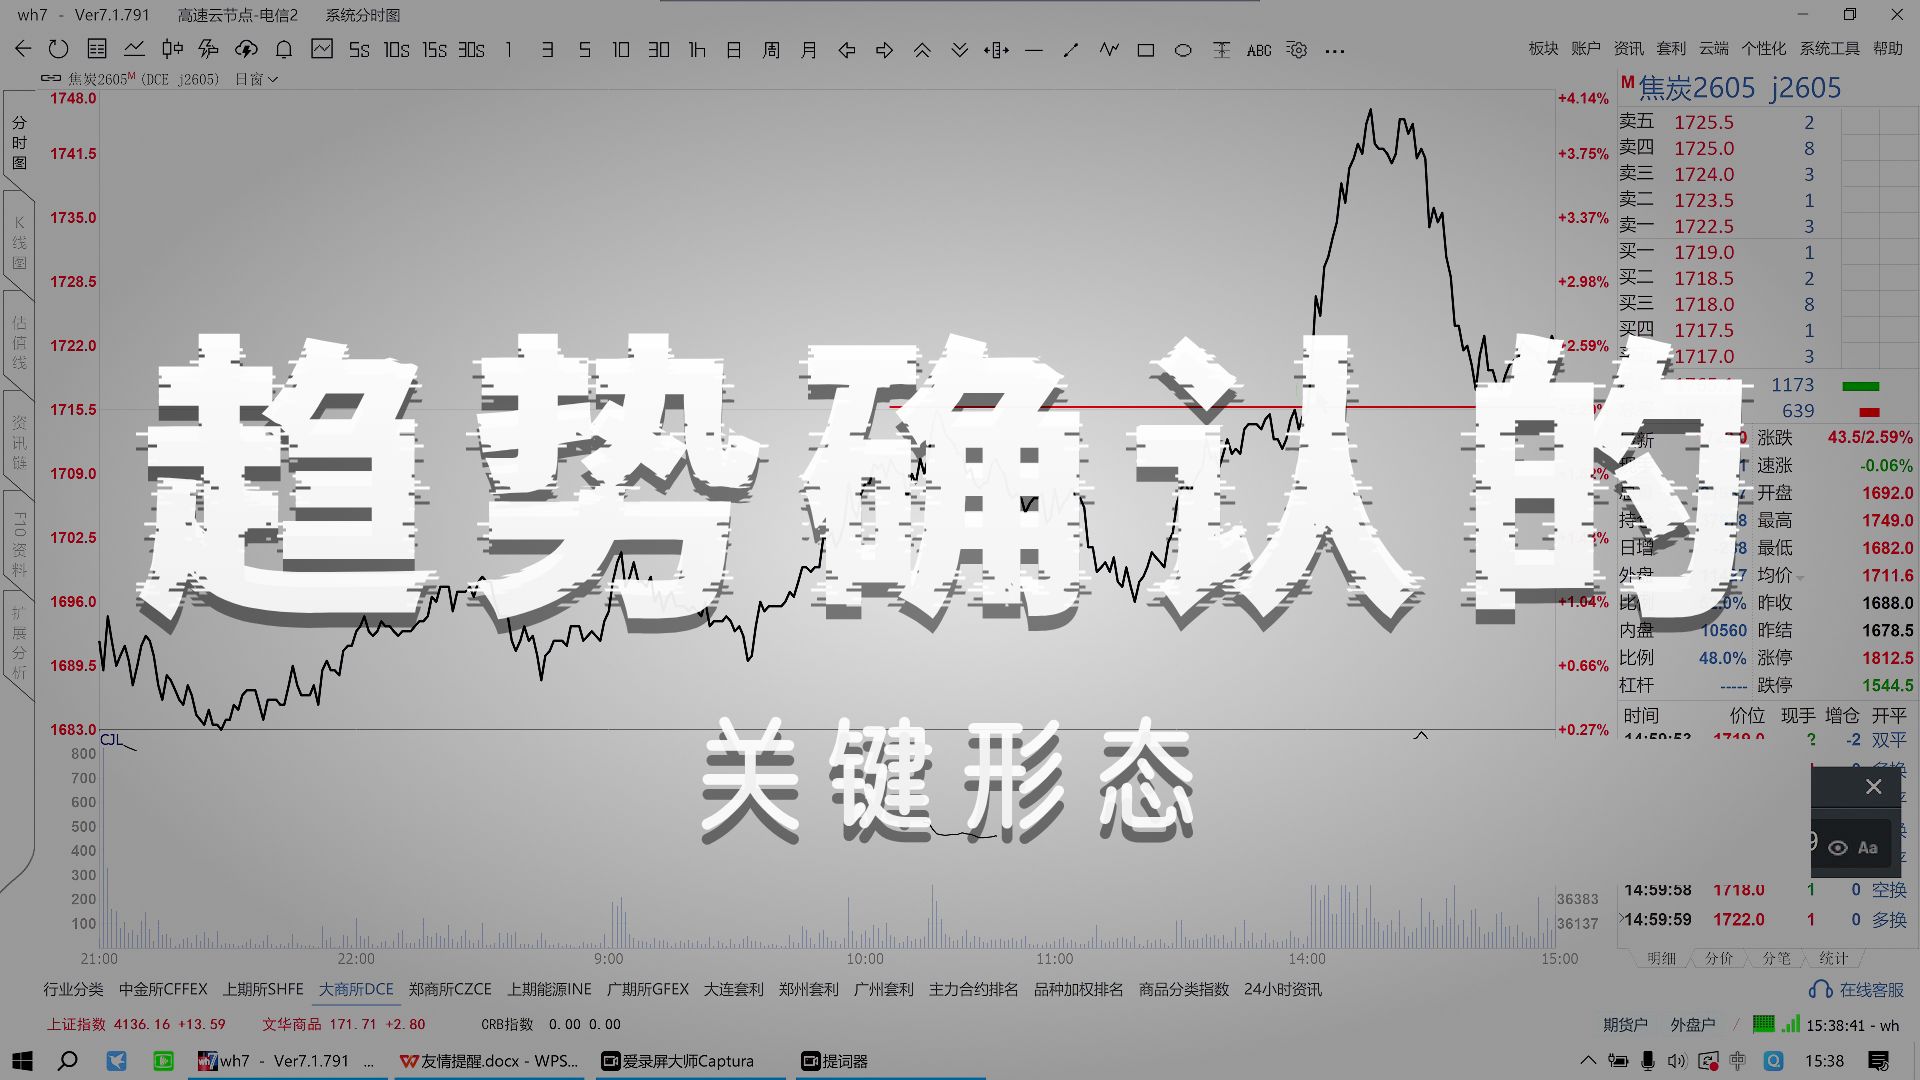Screen dimensions: 1920x1080
Task: Open the candlestick chart icon
Action: (172, 49)
